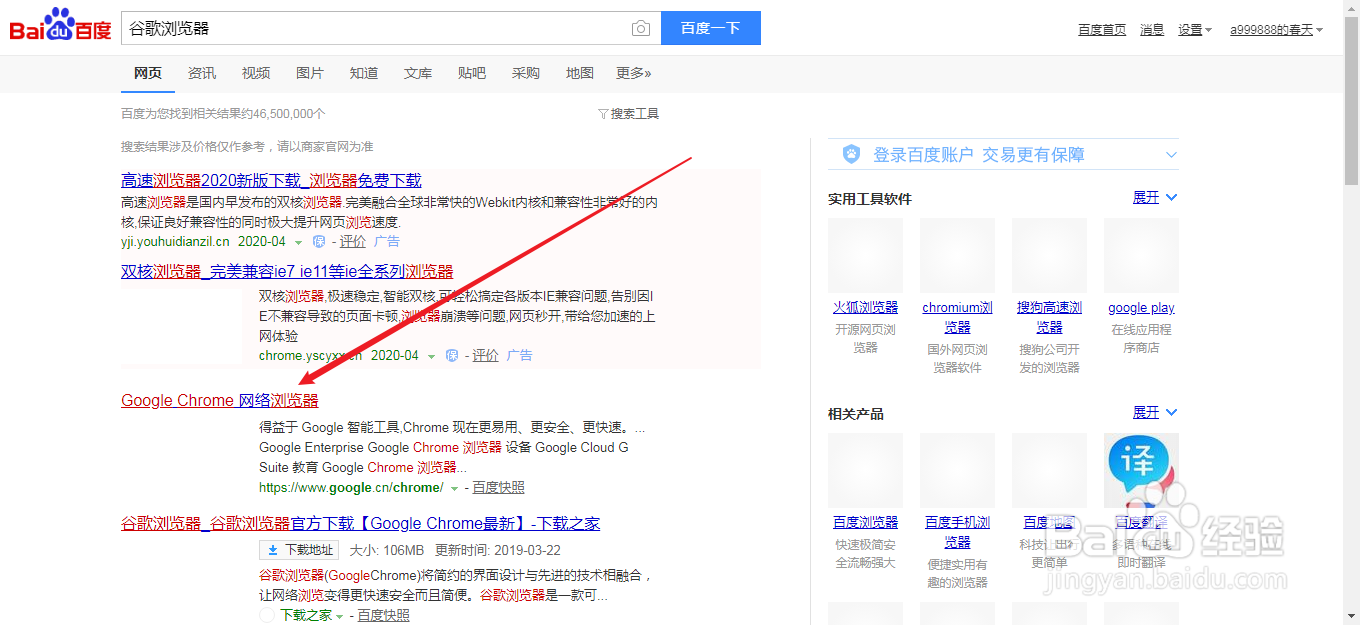Click the download address button
Screen dimensions: 1360x625
pos(300,550)
